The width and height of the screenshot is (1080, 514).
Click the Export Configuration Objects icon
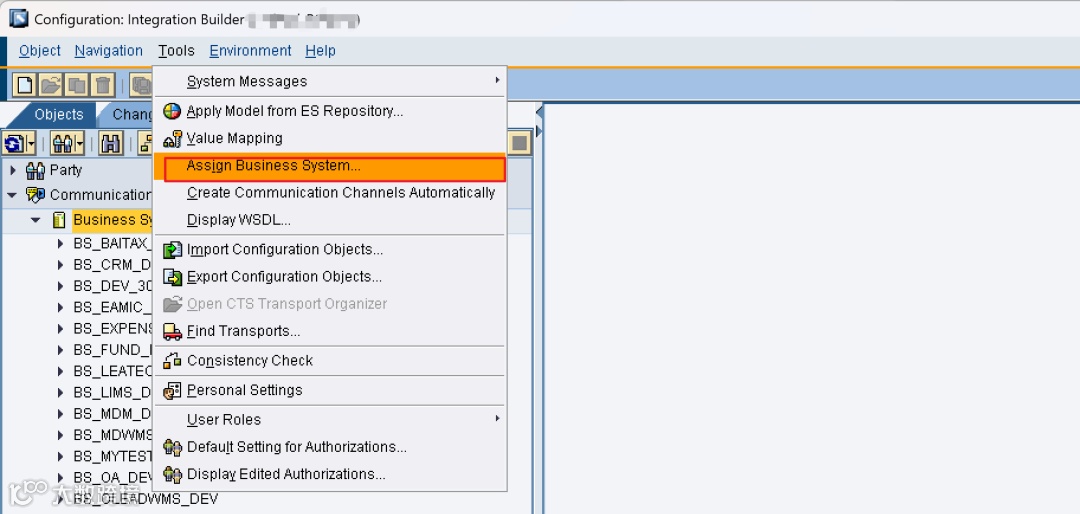(172, 277)
